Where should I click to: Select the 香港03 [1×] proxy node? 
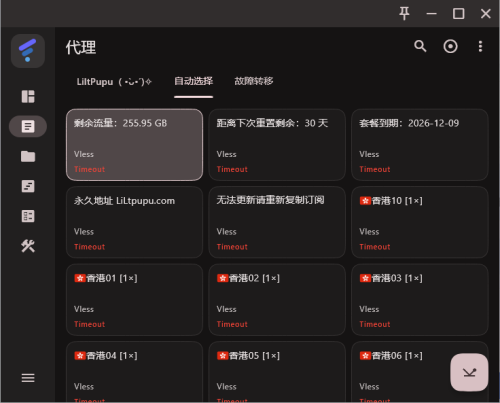point(420,300)
